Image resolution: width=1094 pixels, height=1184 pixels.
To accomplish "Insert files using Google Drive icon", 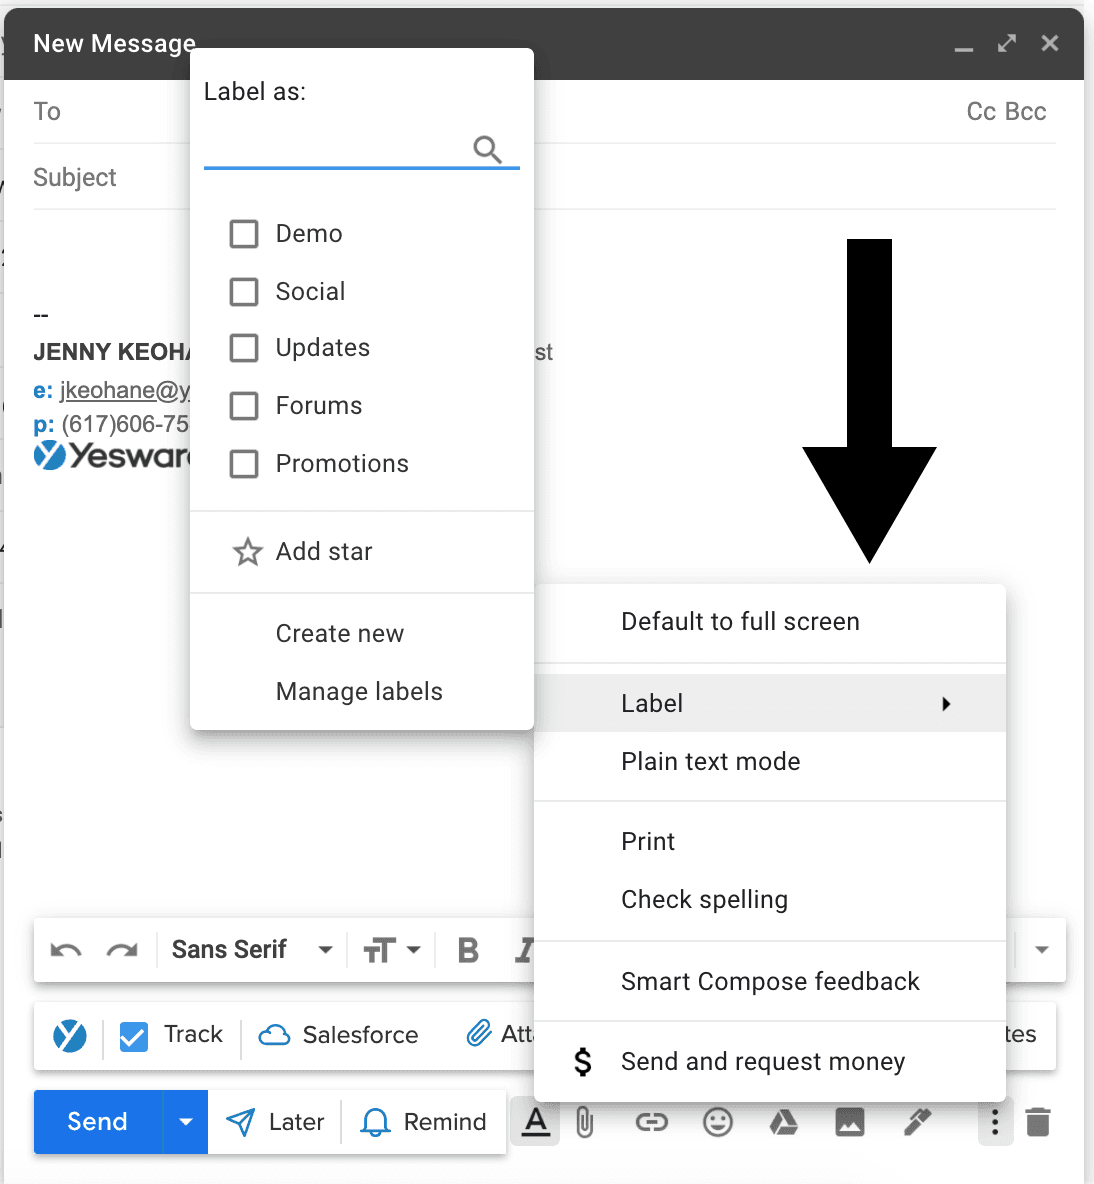I will (783, 1123).
